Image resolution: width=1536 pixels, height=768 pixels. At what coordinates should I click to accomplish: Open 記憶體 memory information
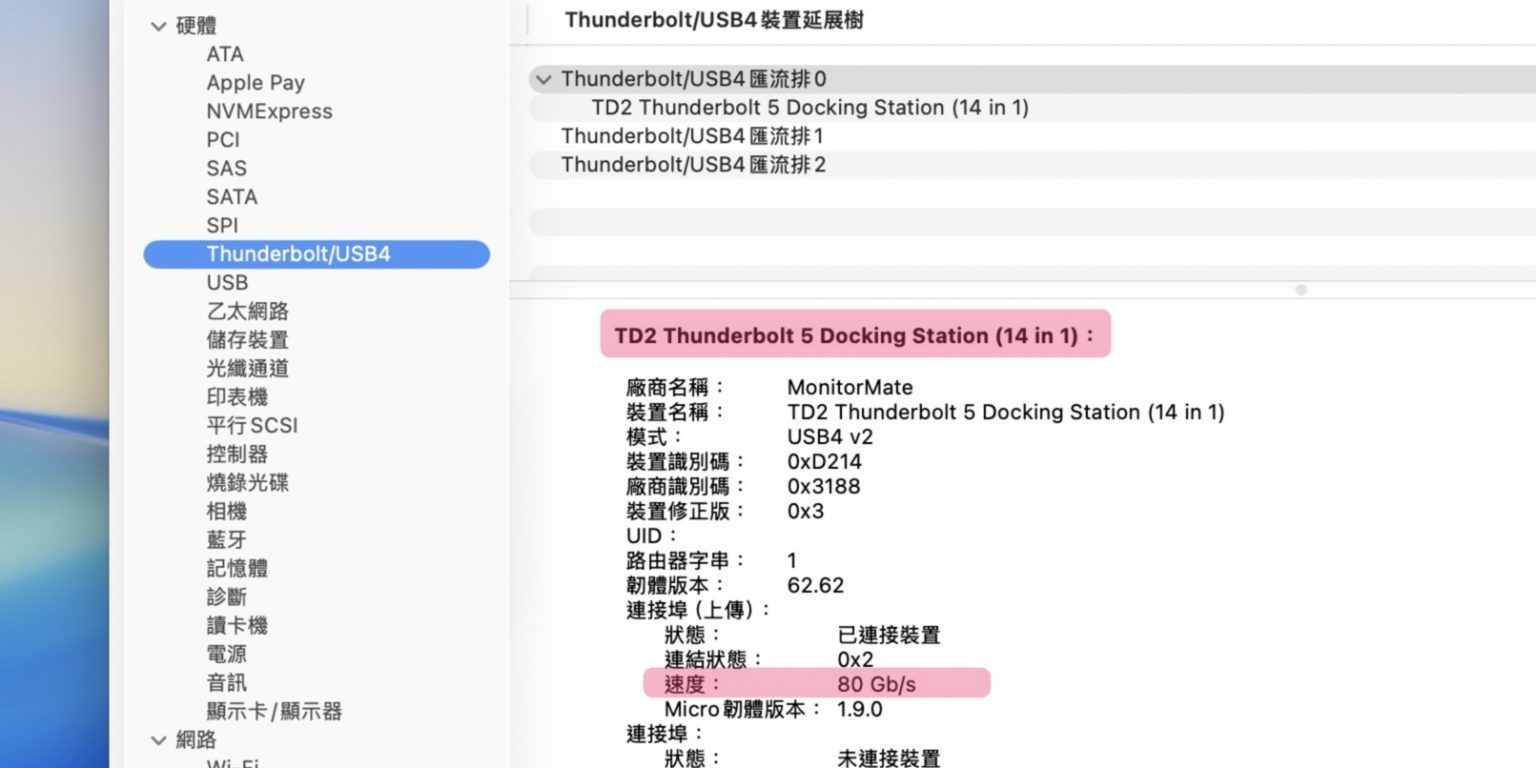[x=237, y=568]
